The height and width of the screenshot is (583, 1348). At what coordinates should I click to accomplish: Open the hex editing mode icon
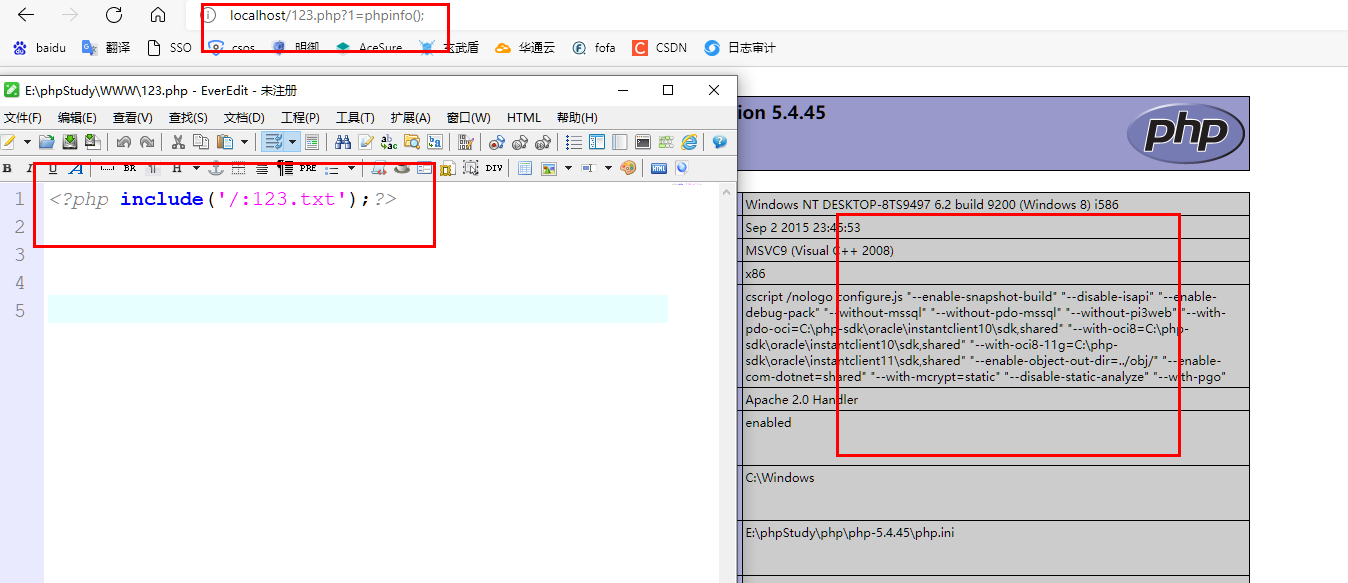coord(465,142)
